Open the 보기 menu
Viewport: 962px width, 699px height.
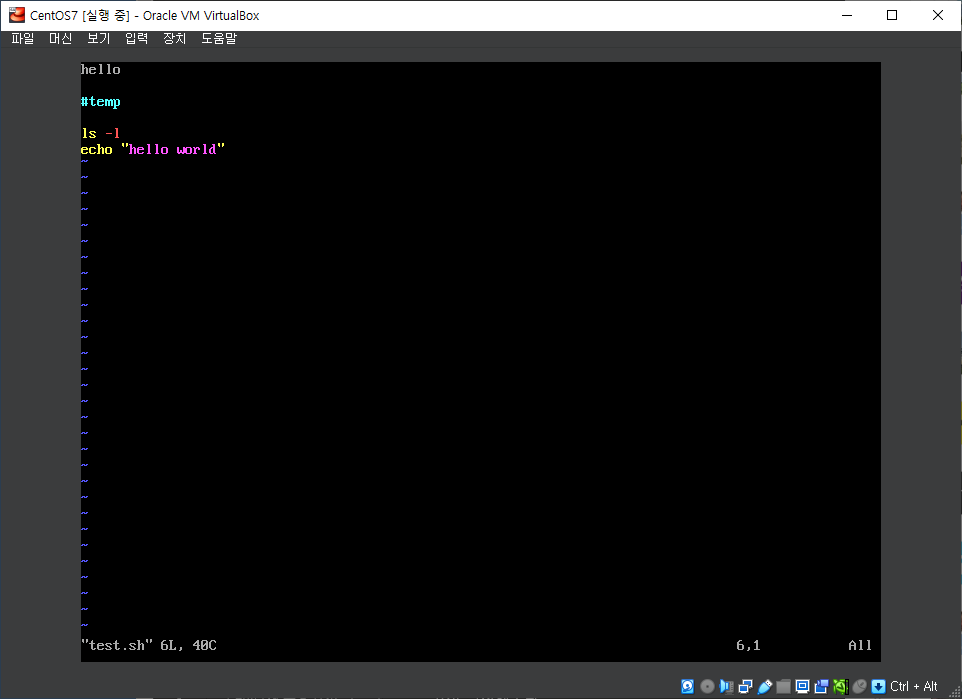97,38
